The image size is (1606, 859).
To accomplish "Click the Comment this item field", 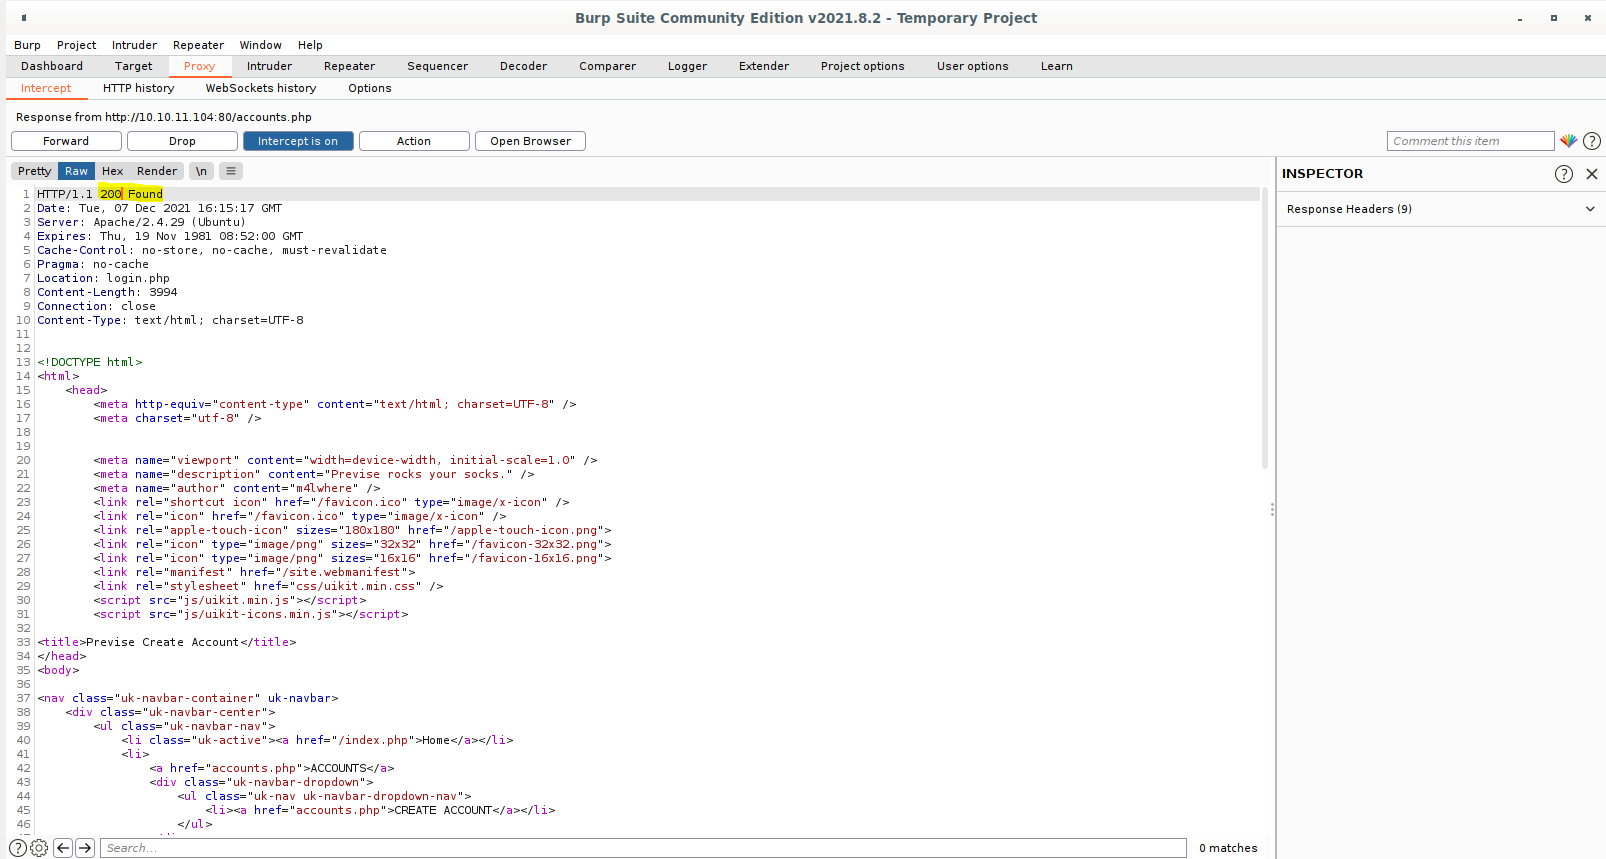I will [1470, 141].
